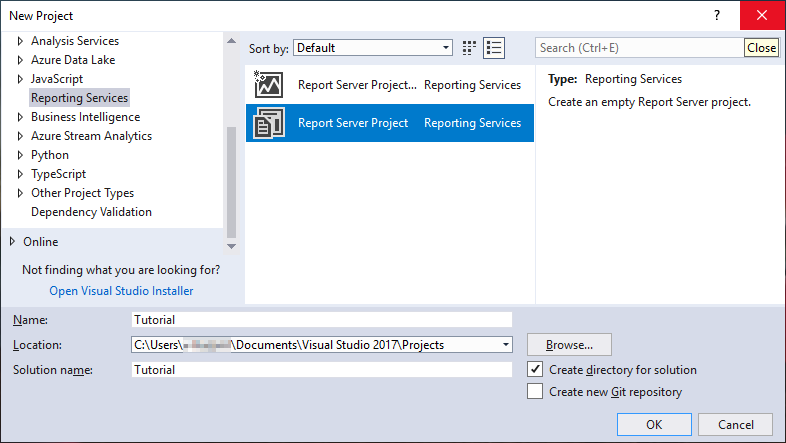
Task: Select Reporting Services in the tree
Action: pyautogui.click(x=79, y=98)
